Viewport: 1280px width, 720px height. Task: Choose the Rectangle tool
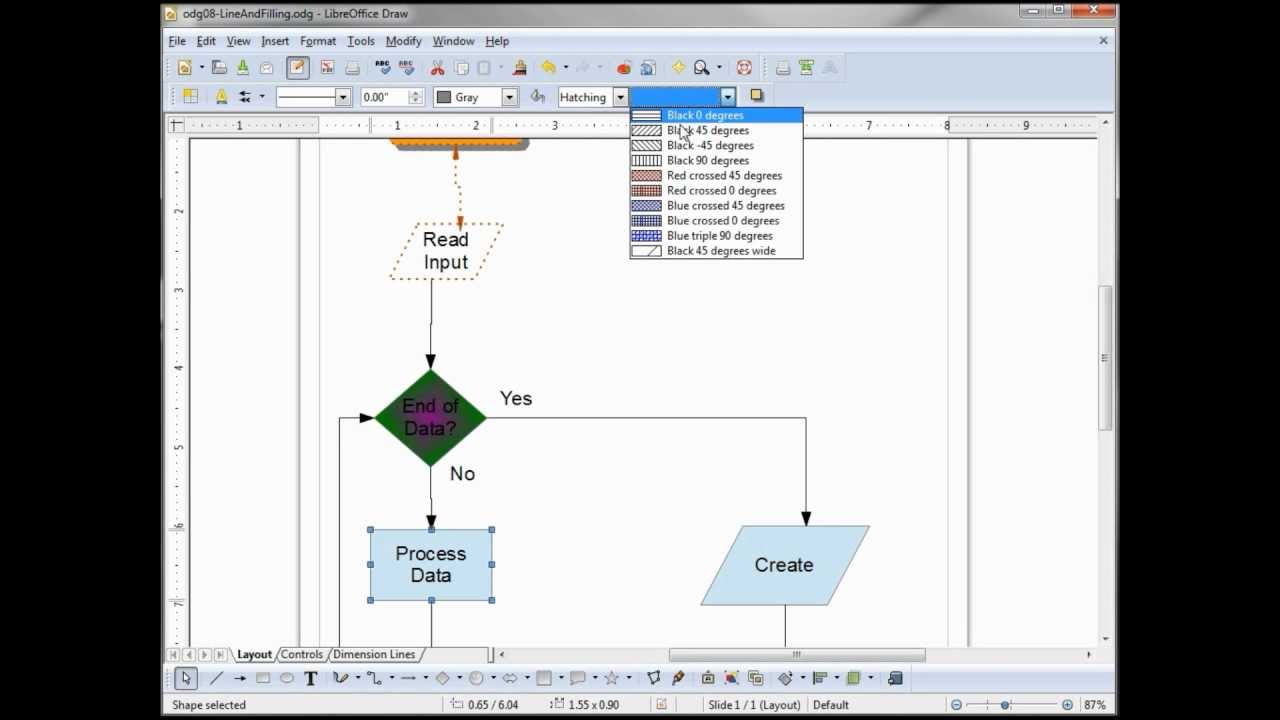(263, 678)
